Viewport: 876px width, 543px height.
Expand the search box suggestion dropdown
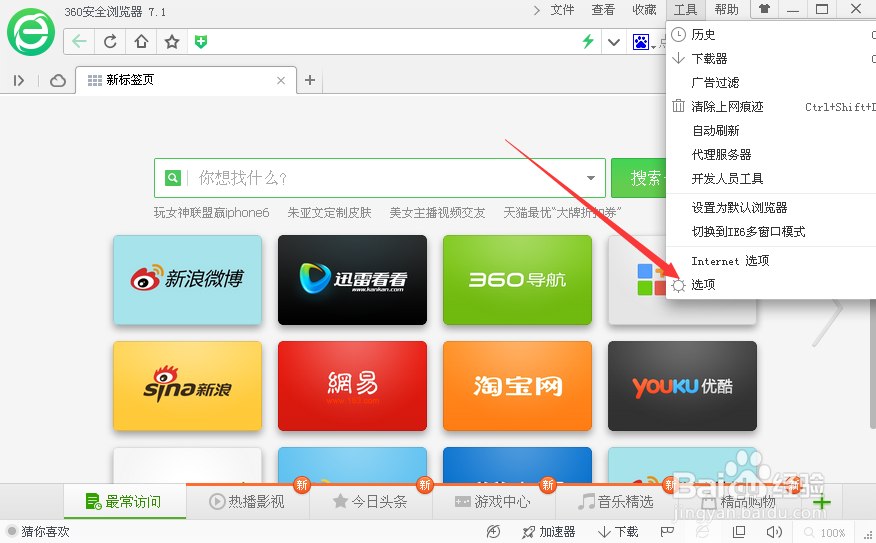pyautogui.click(x=591, y=178)
